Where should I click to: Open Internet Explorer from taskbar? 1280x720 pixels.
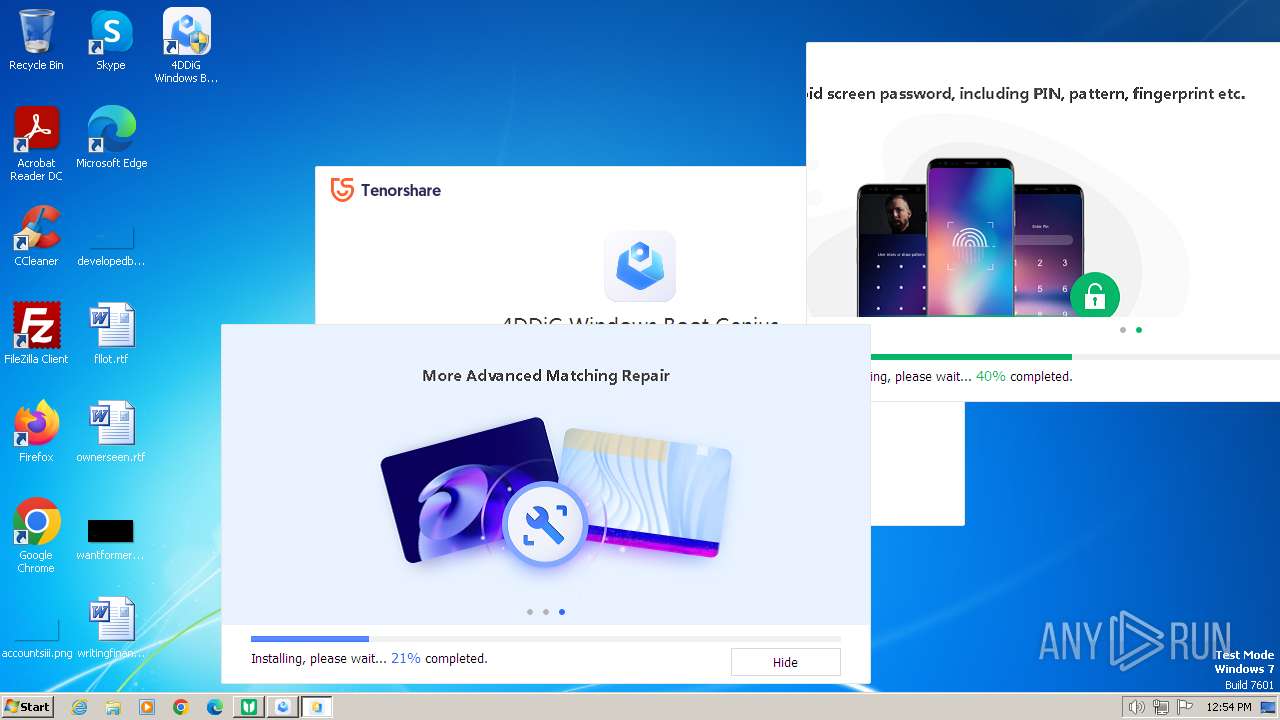pyautogui.click(x=80, y=707)
